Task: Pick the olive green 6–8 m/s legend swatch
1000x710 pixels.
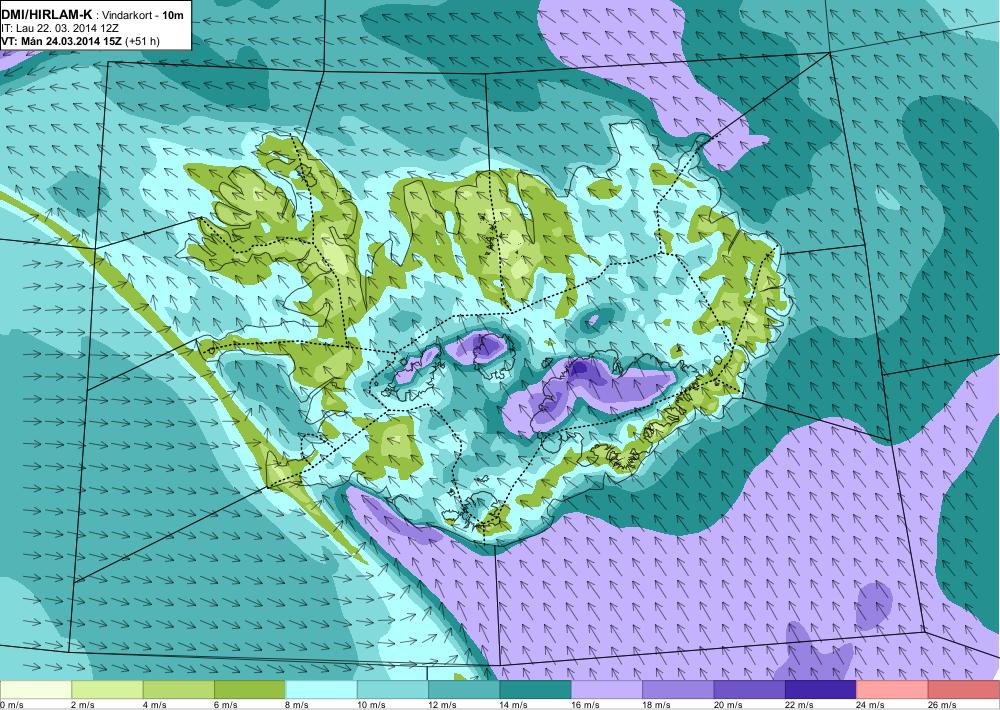Action: 250,690
